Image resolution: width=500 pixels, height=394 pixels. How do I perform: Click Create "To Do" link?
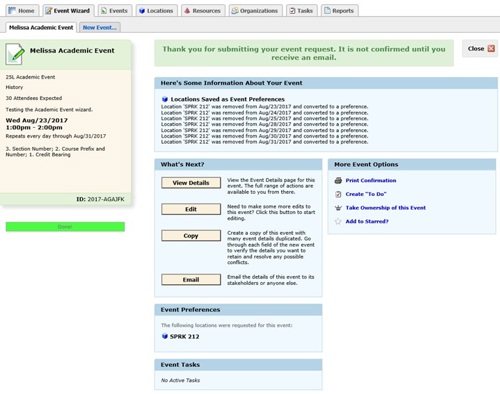[x=366, y=194]
